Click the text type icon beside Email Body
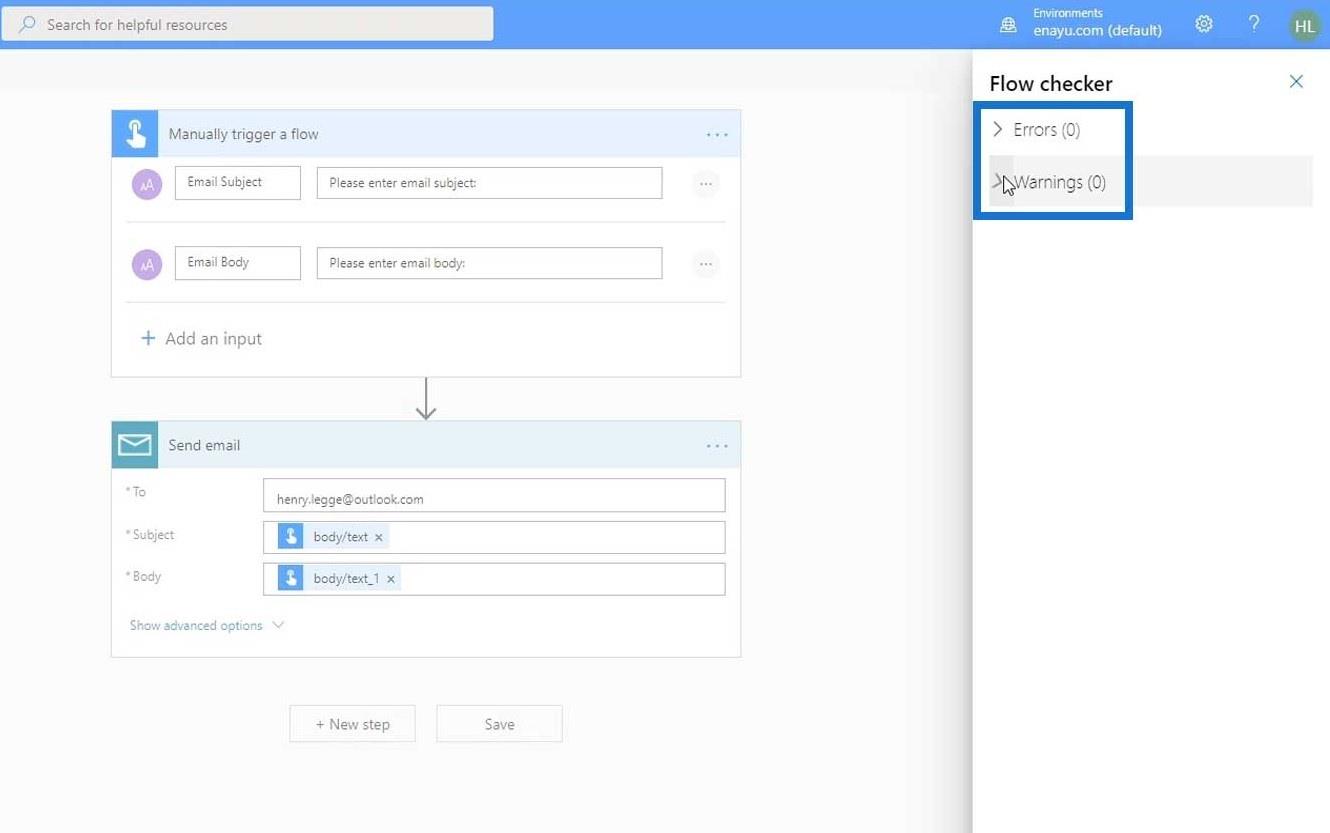 tap(147, 264)
